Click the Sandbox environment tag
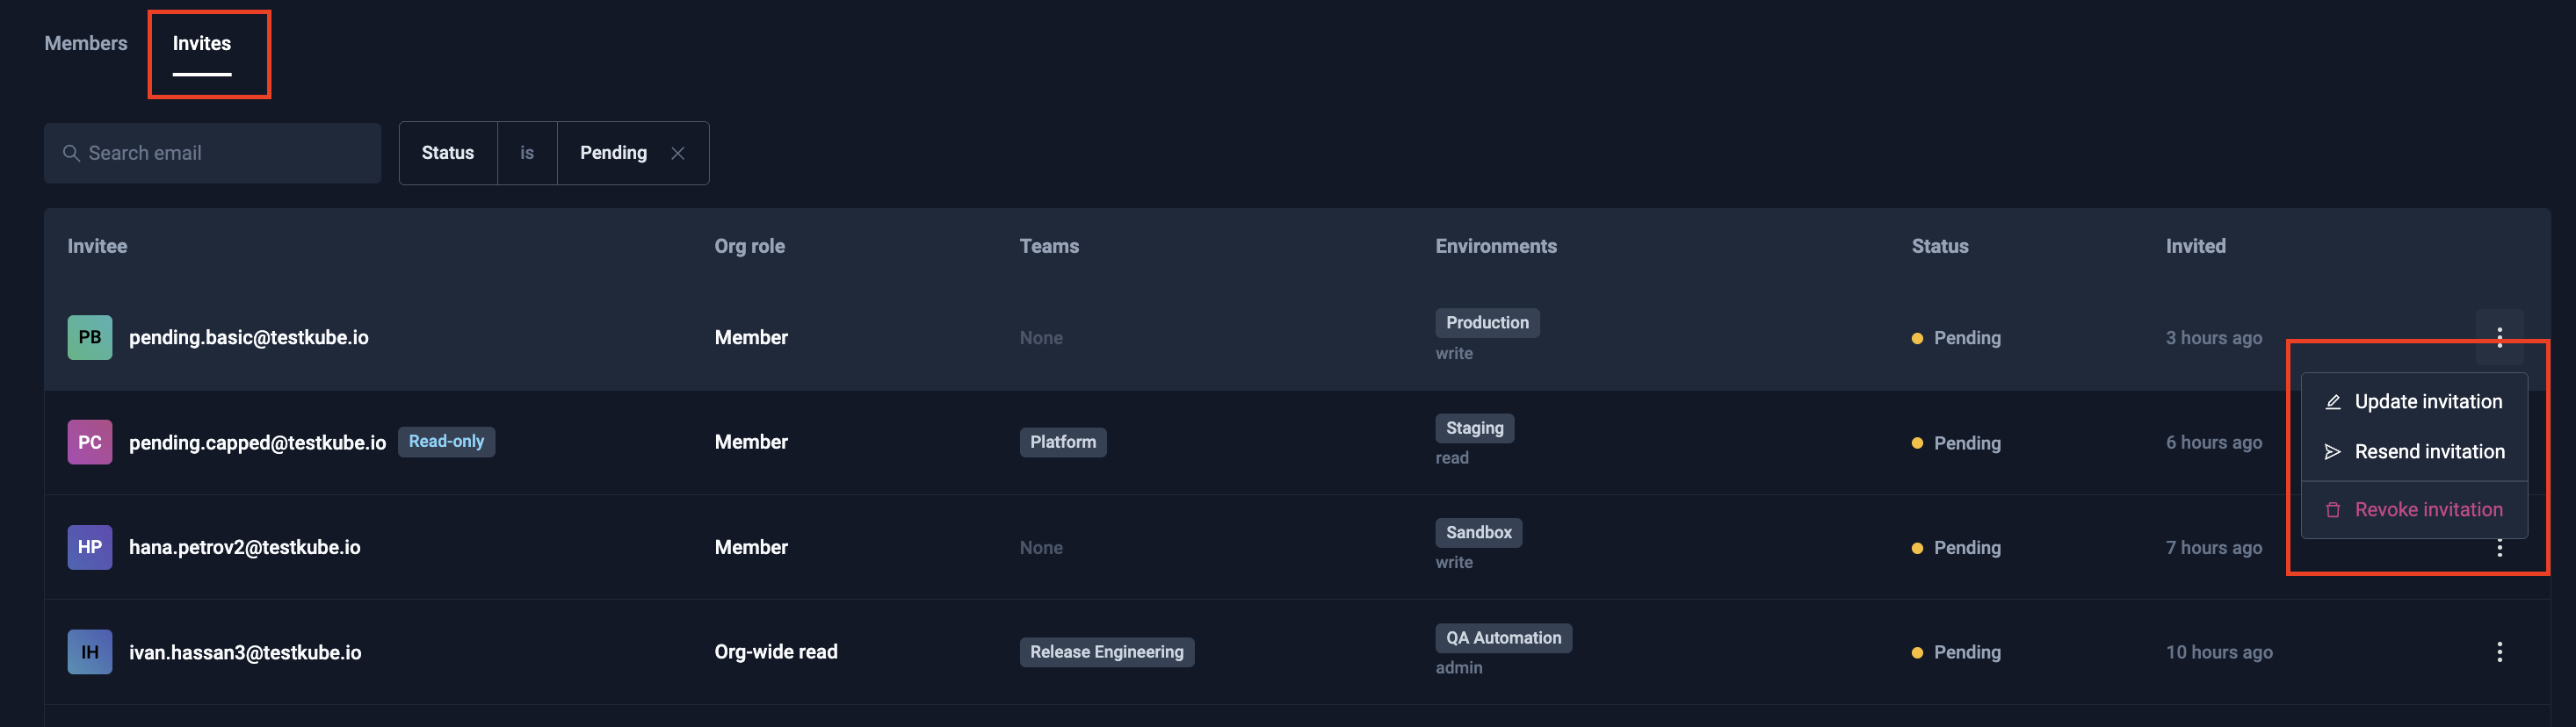Viewport: 2576px width, 727px height. coord(1479,533)
